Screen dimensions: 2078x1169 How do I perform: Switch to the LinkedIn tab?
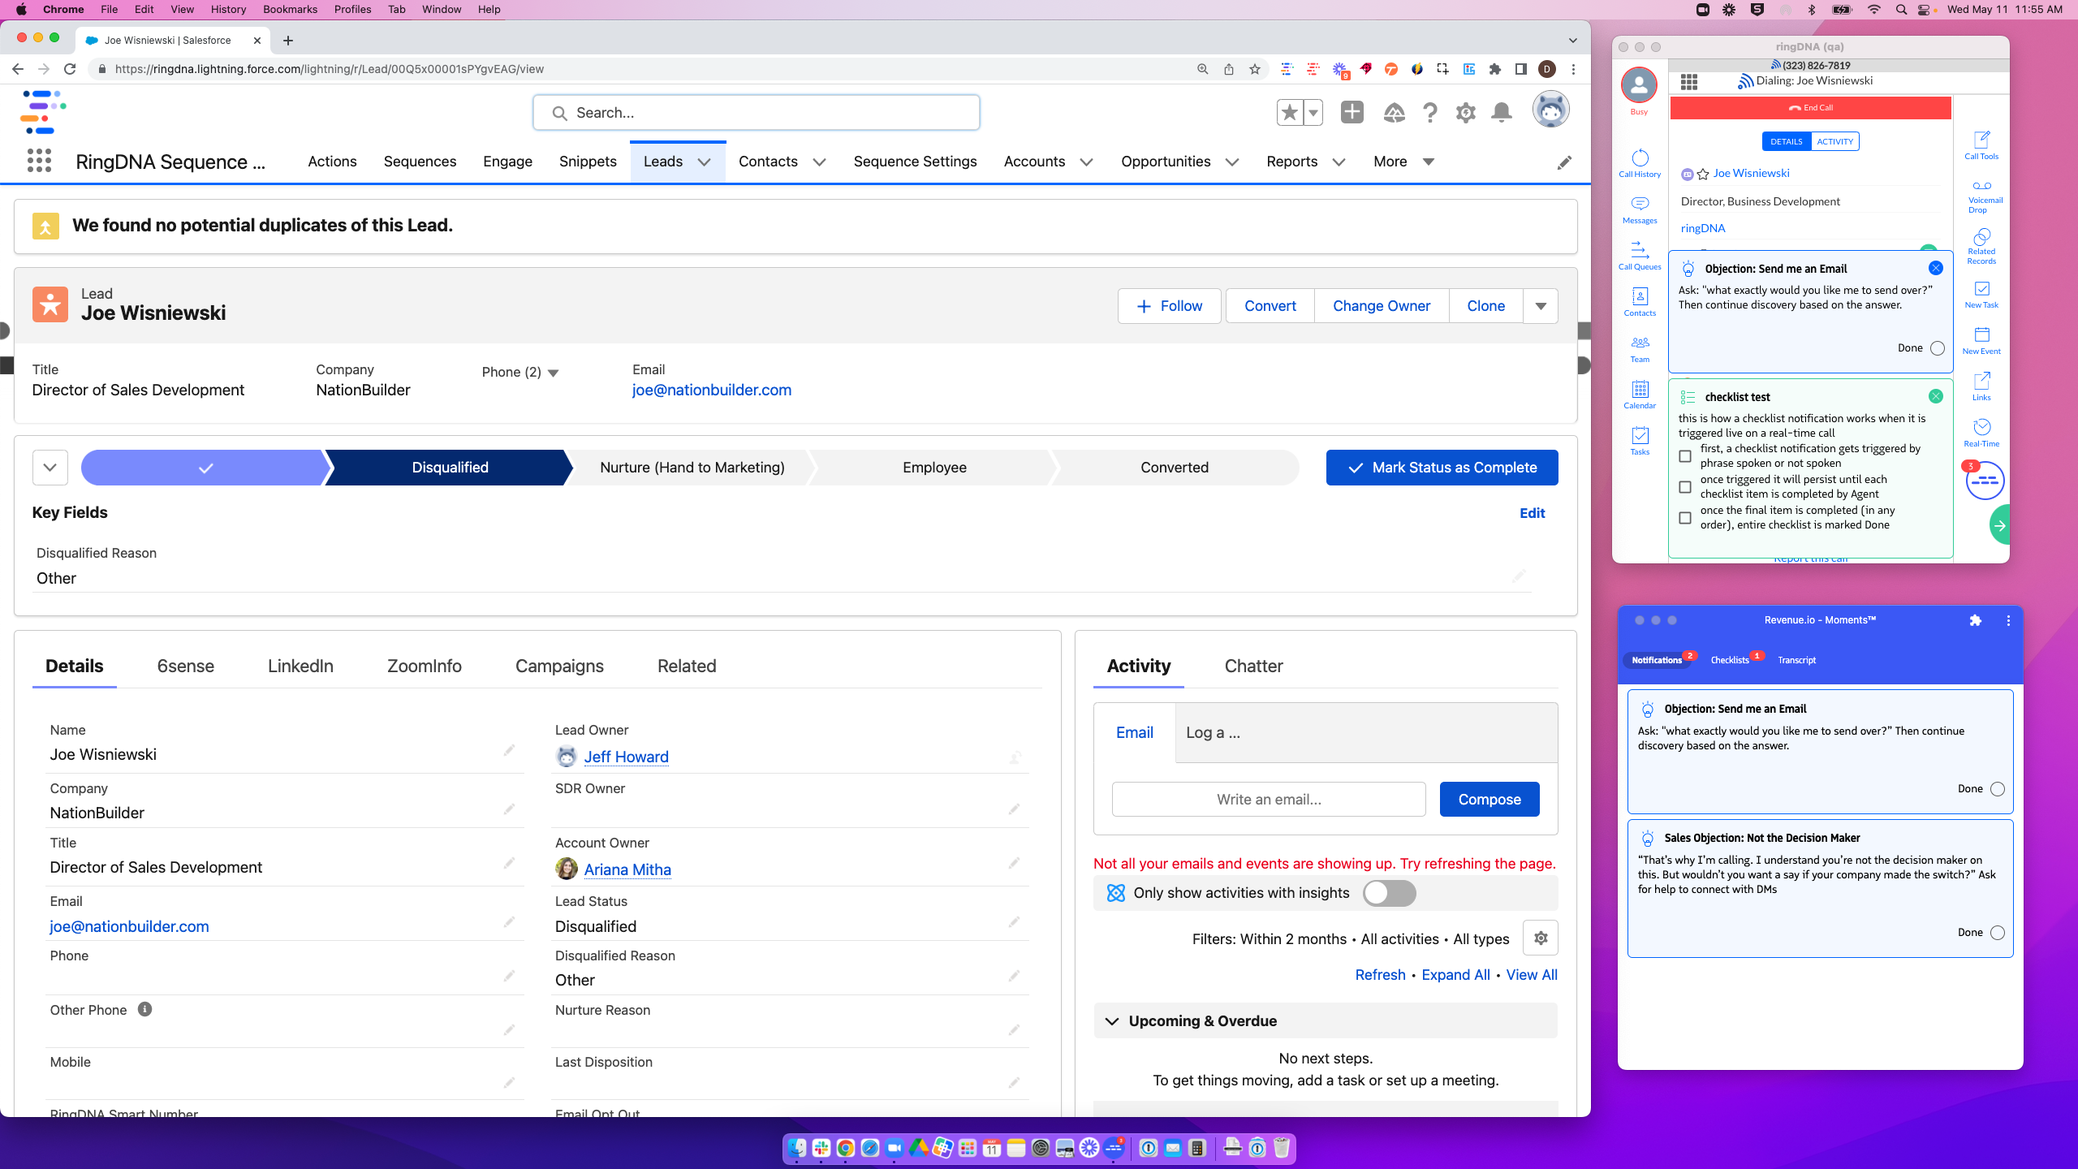point(300,666)
